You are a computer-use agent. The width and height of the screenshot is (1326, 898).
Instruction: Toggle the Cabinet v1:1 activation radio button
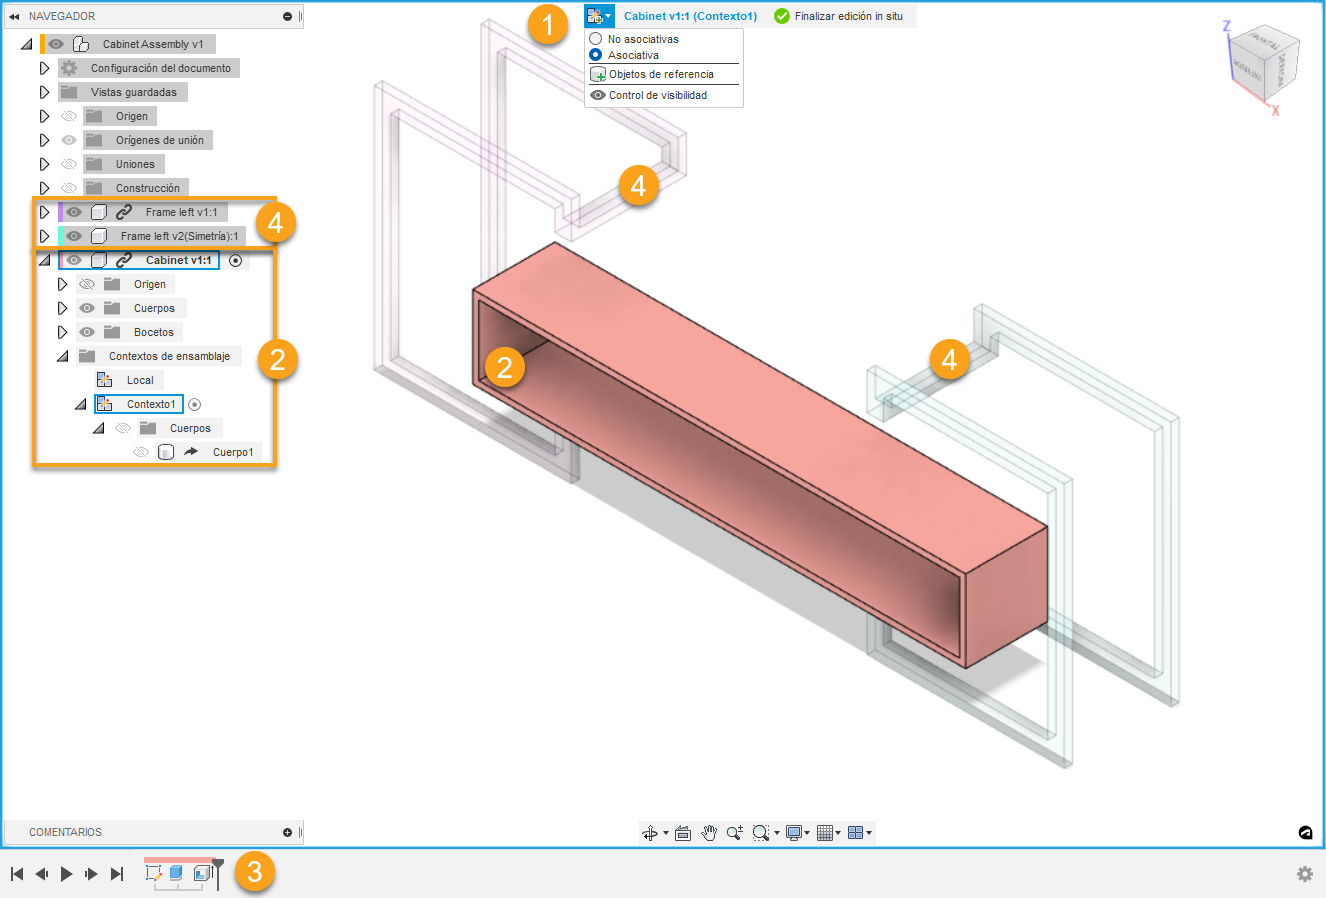tap(236, 260)
